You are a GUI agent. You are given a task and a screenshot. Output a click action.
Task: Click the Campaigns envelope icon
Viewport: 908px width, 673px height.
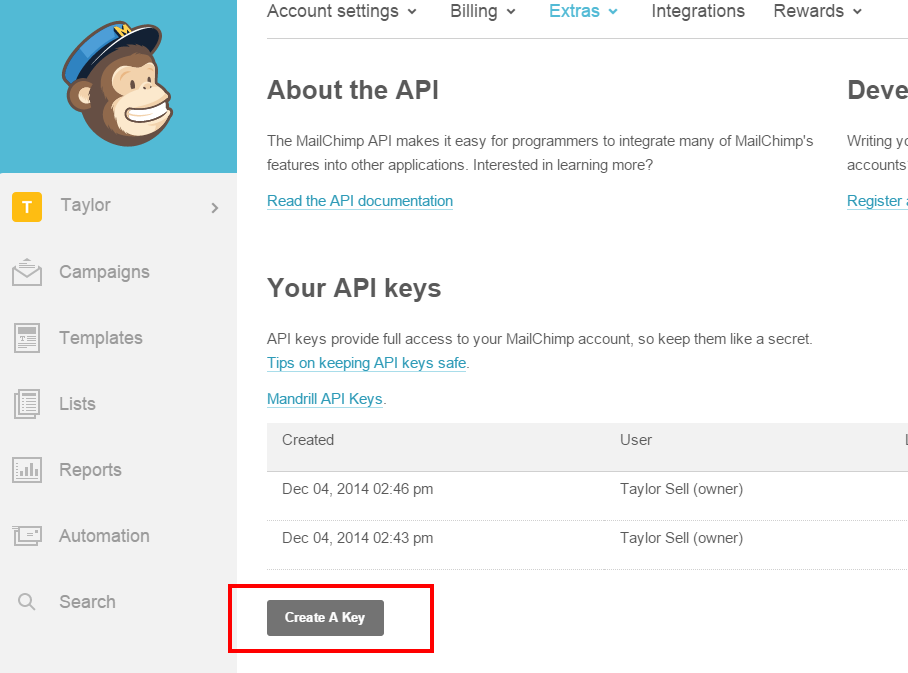pyautogui.click(x=27, y=272)
